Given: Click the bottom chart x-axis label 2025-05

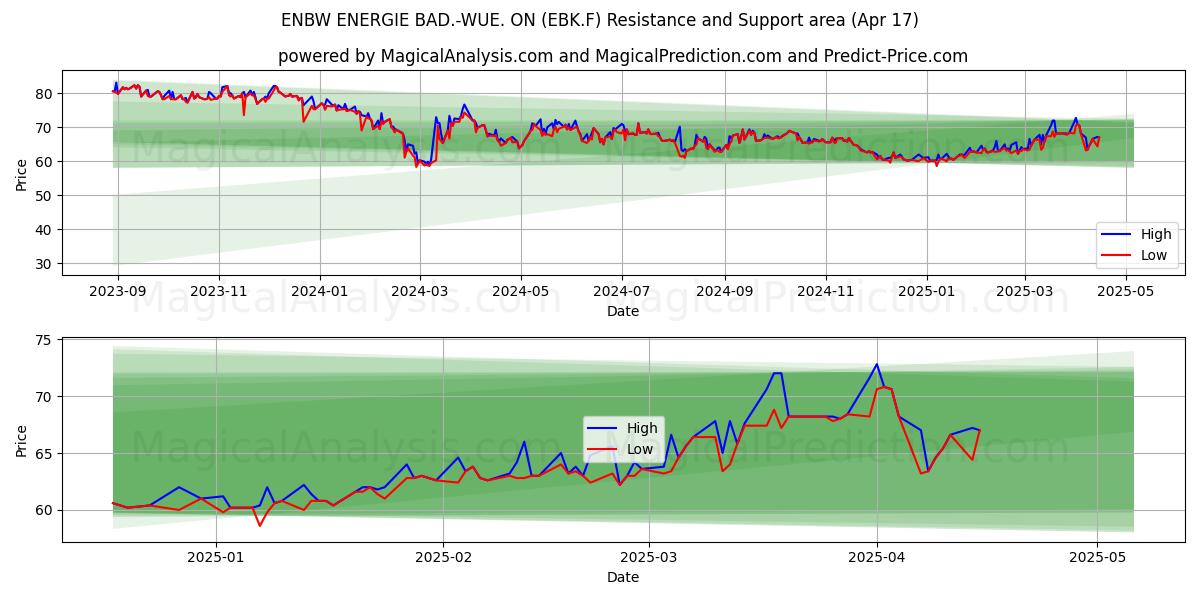Looking at the screenshot, I should click(1097, 558).
